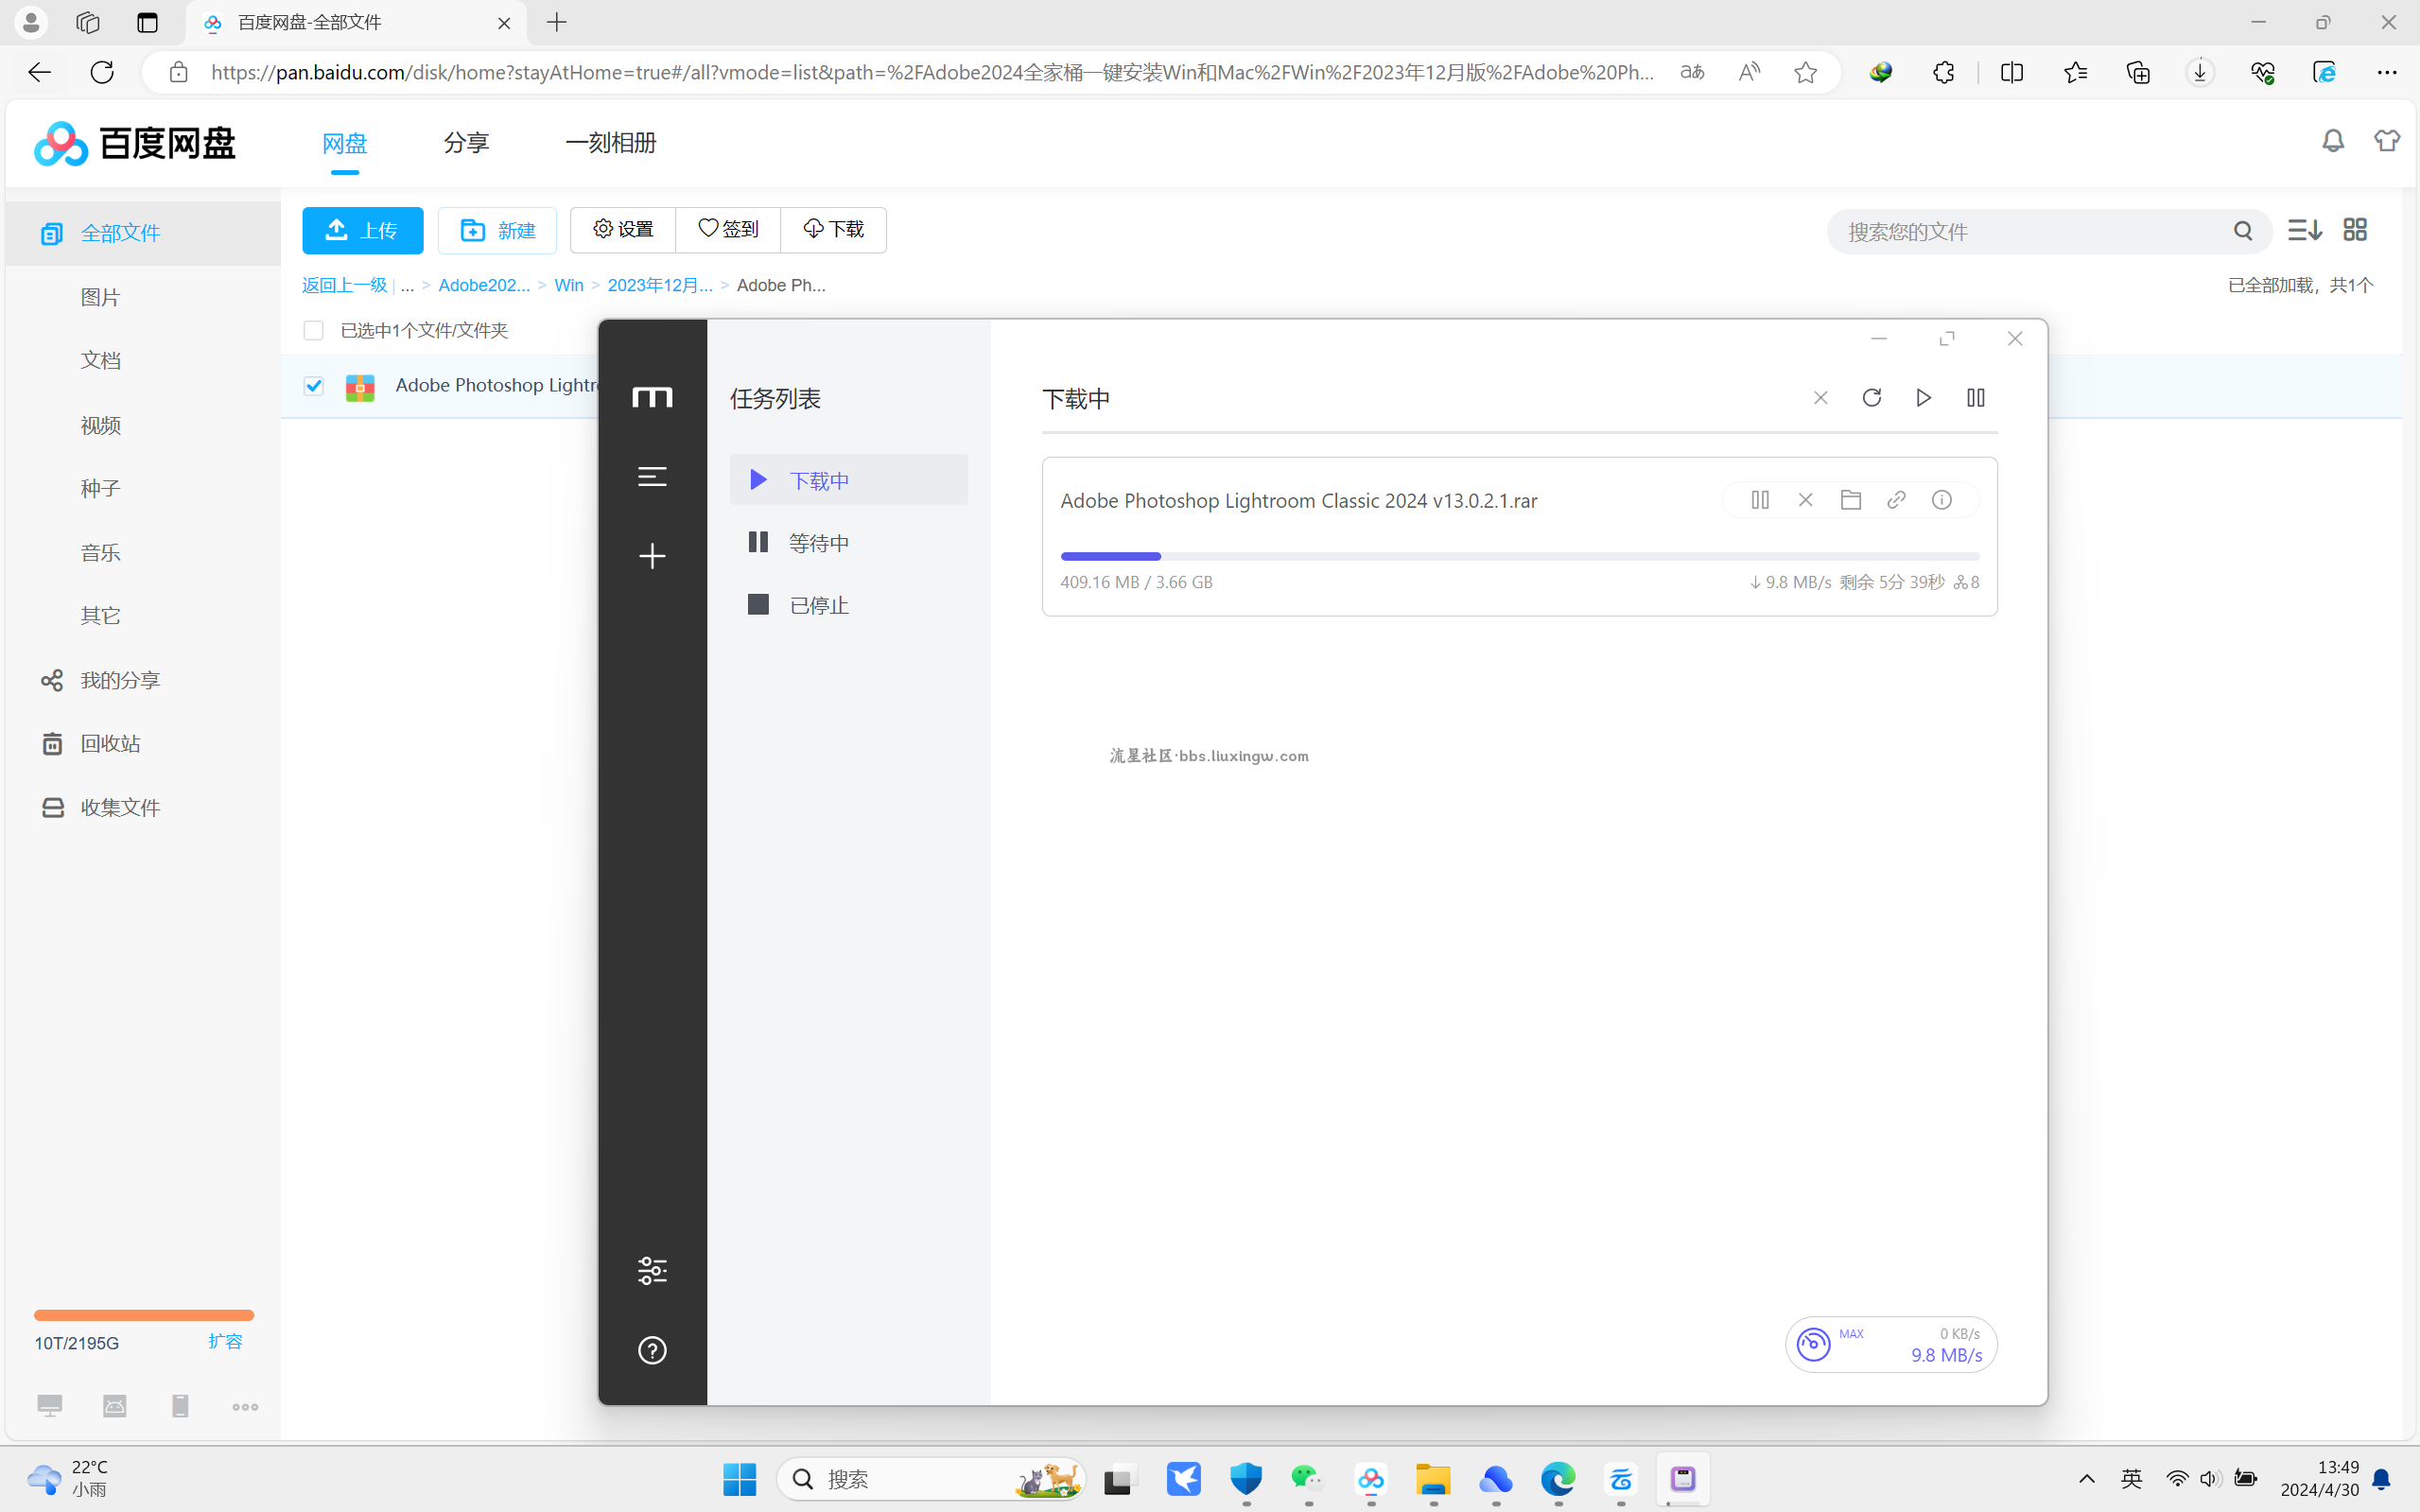Open browser extensions puzzle icon
Viewport: 2420px width, 1512px height.
[x=1943, y=72]
